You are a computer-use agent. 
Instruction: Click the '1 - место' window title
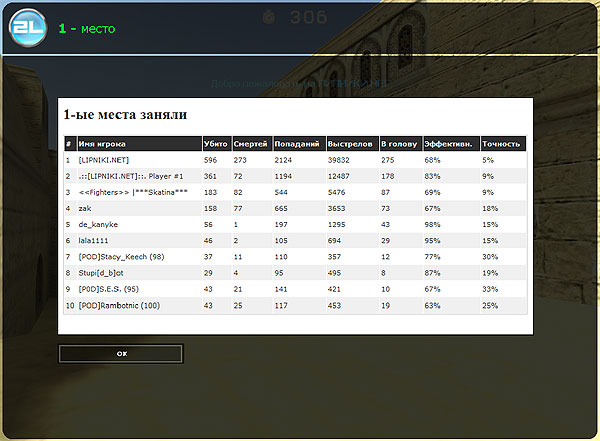[86, 29]
